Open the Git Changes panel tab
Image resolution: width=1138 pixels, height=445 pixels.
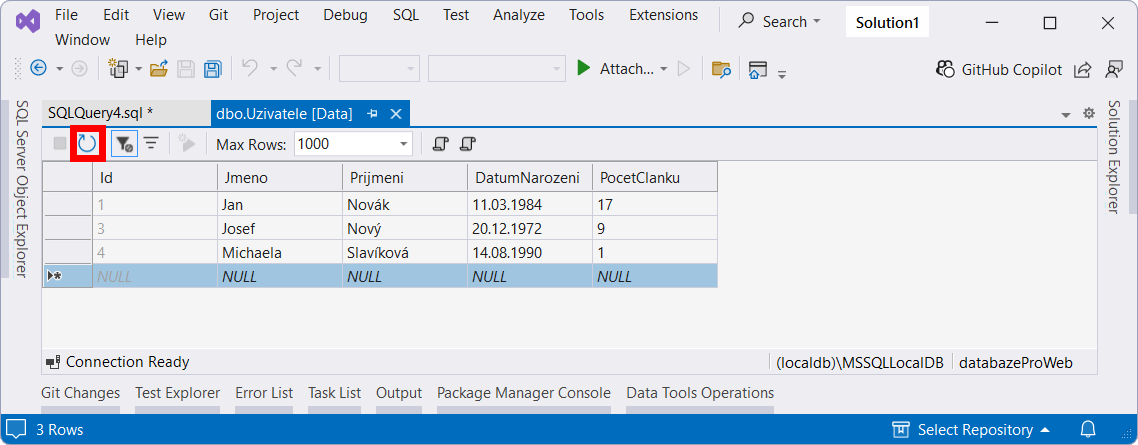tap(81, 393)
